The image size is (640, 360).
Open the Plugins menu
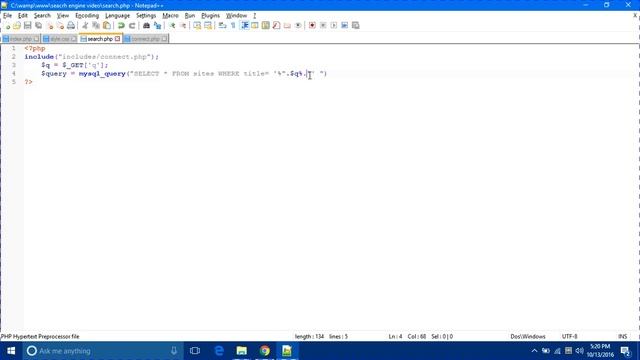pos(210,16)
